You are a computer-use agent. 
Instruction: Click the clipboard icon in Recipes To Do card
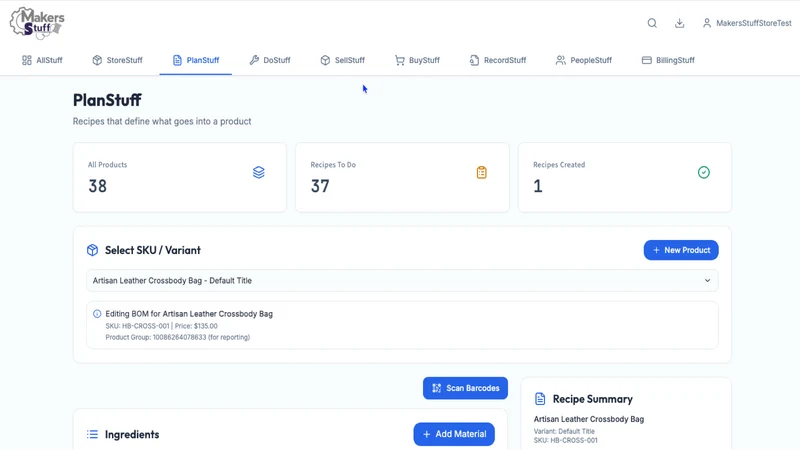[x=482, y=172]
